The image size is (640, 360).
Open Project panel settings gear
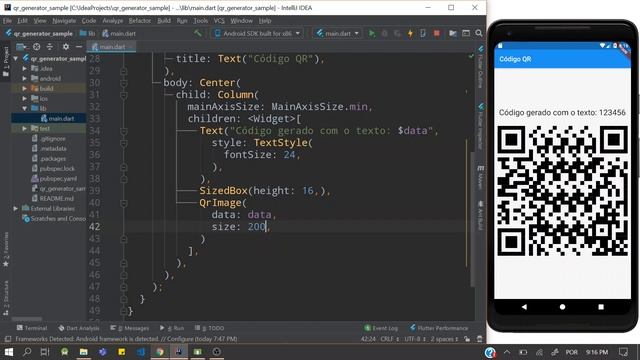tap(65, 47)
